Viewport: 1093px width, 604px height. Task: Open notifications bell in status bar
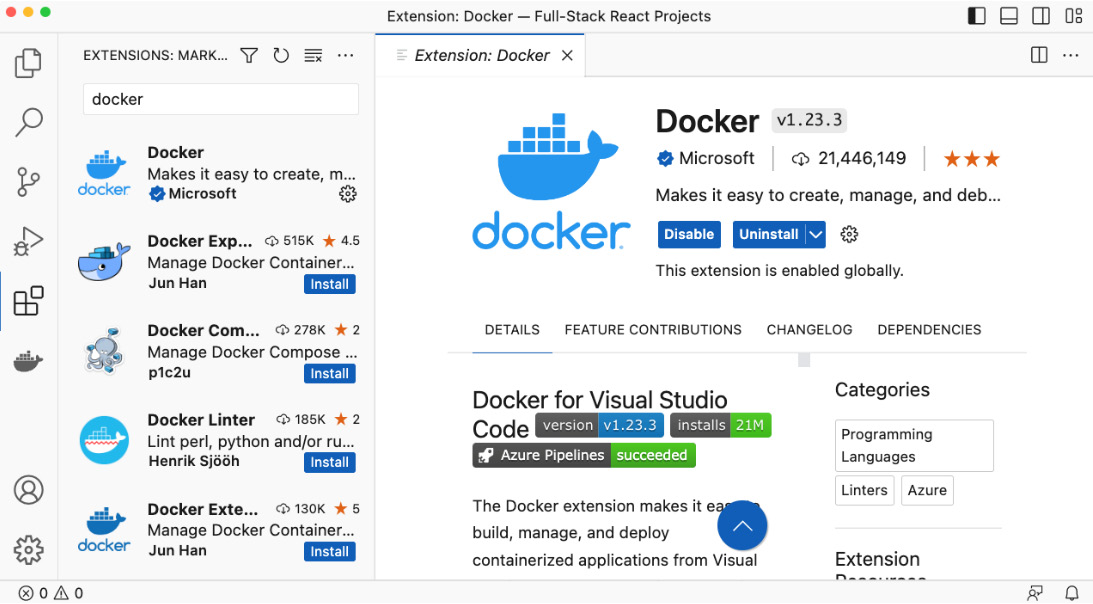point(1072,593)
